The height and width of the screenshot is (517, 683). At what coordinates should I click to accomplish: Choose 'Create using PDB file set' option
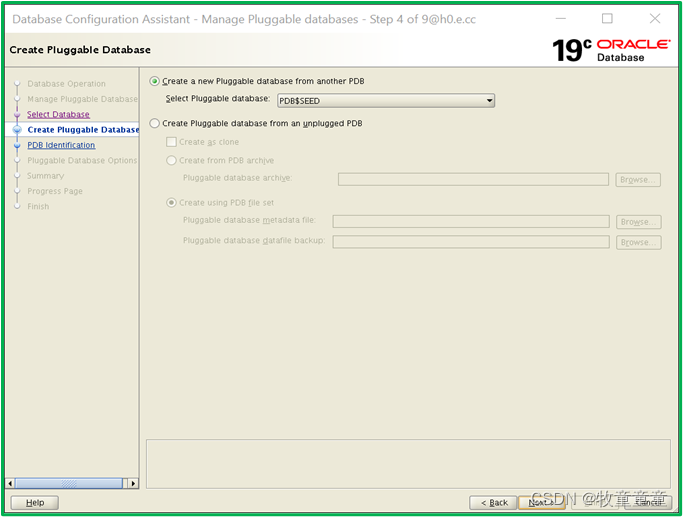click(x=171, y=203)
